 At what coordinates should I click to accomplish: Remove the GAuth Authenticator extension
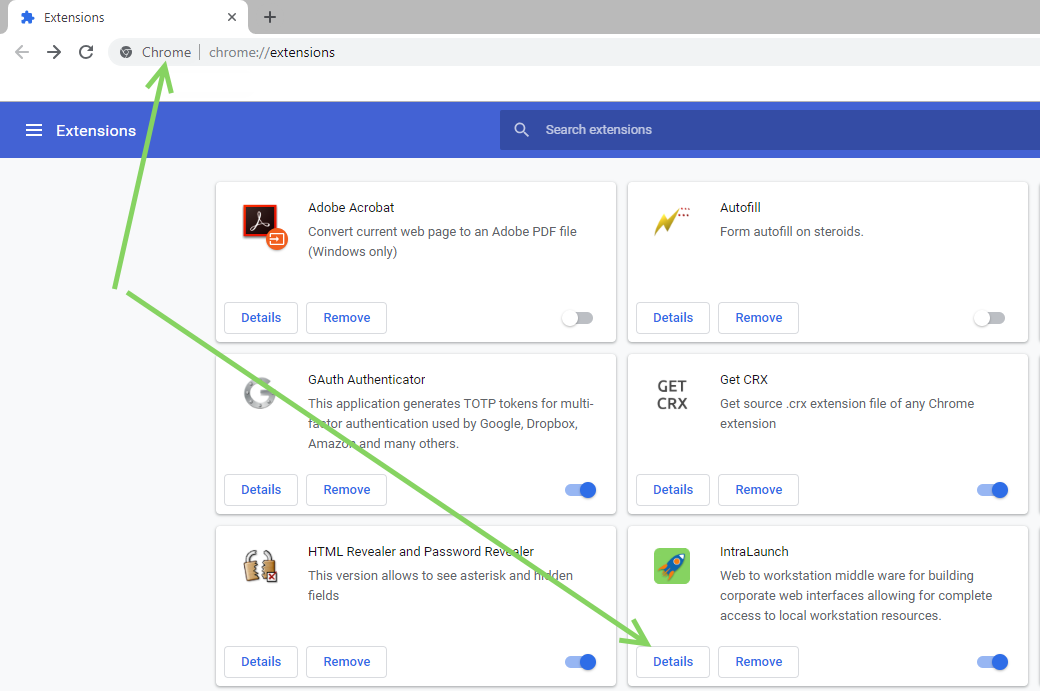(346, 489)
